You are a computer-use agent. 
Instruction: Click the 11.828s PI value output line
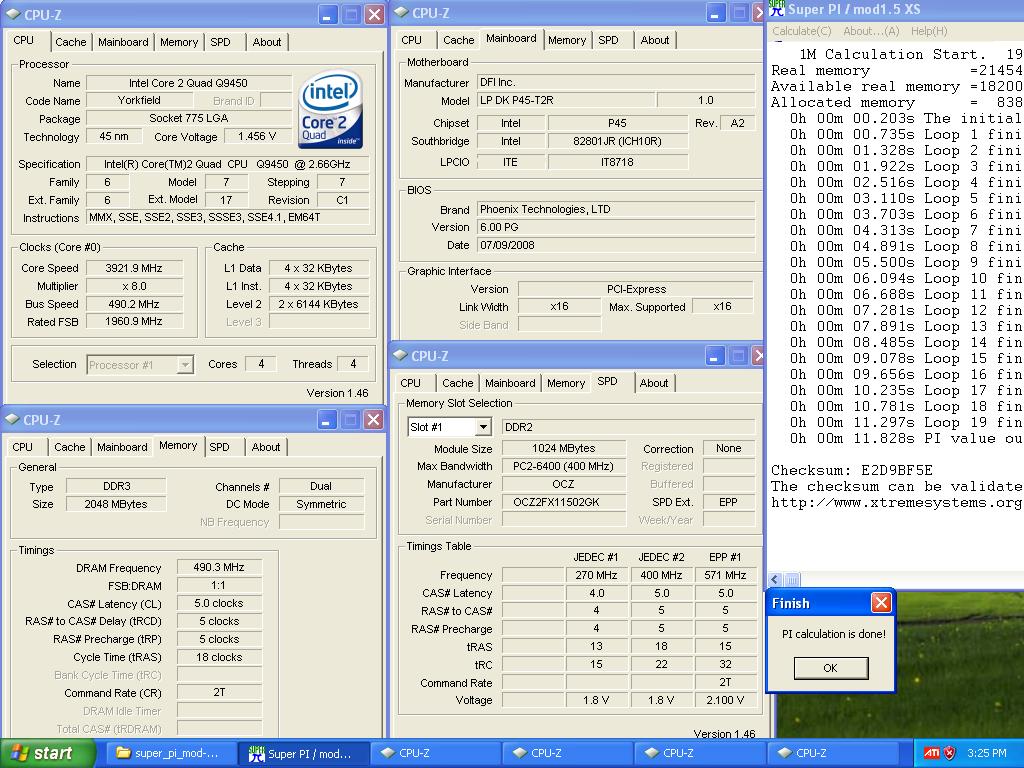point(905,439)
